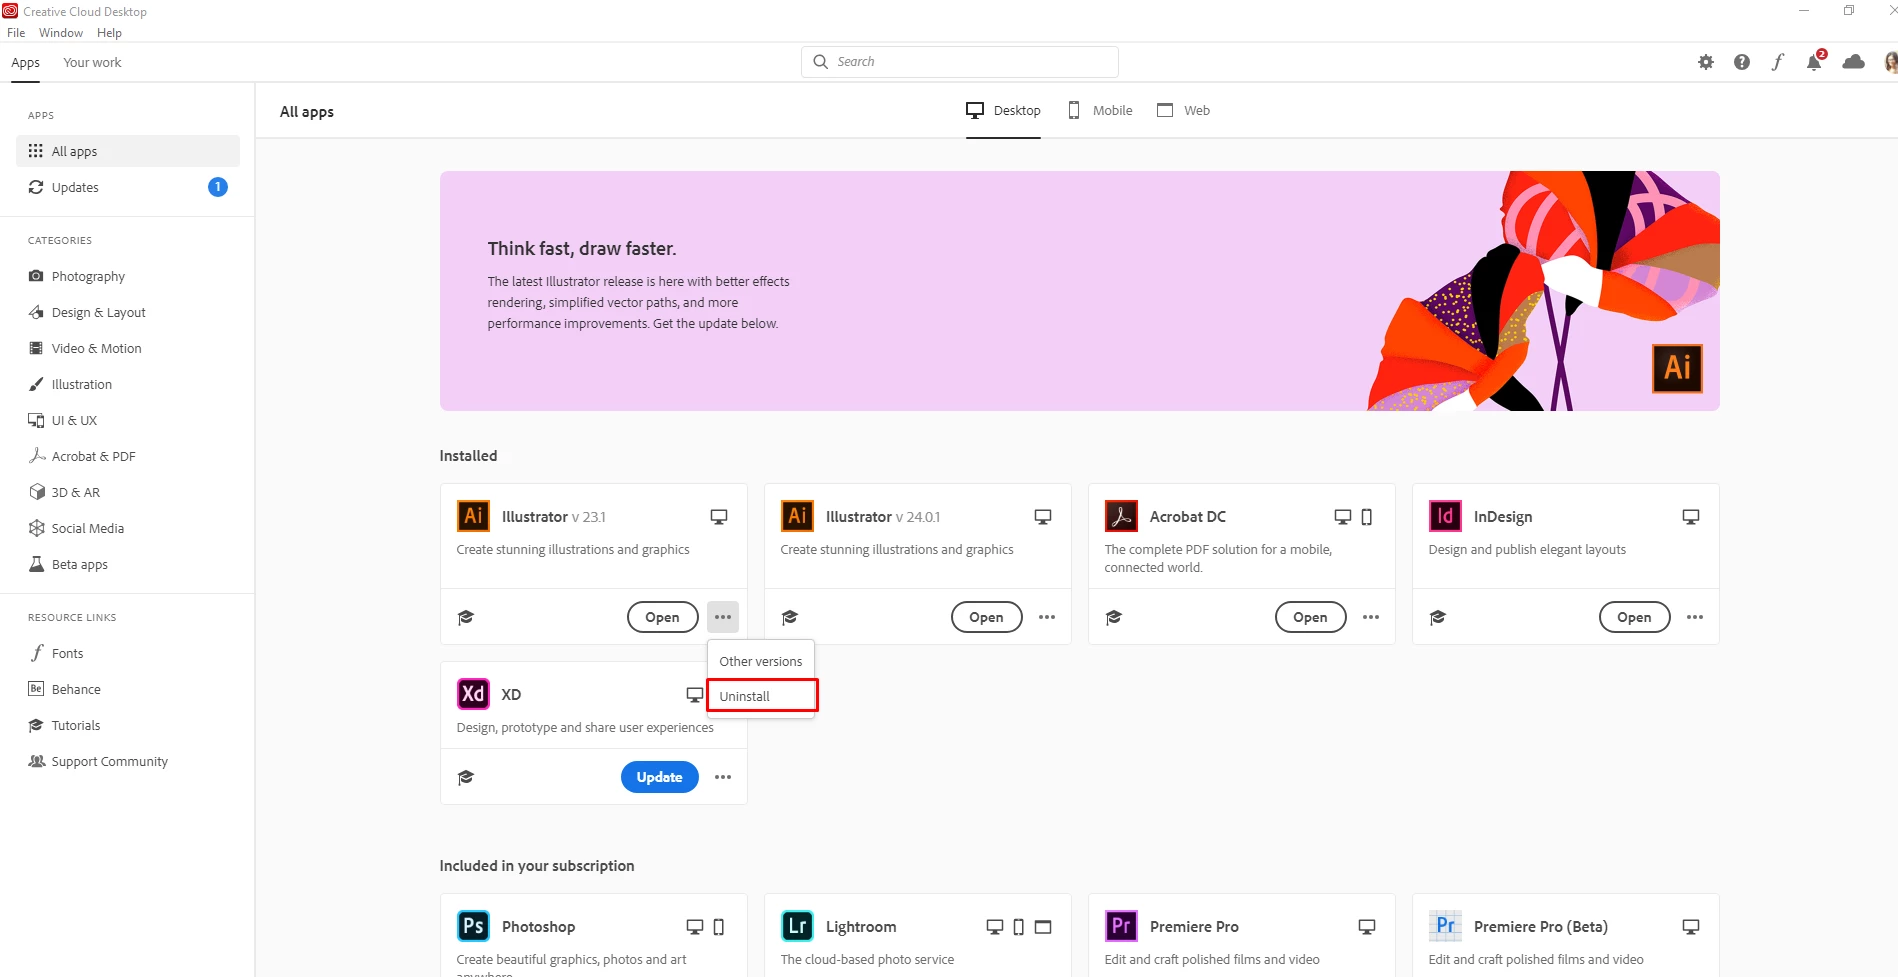
Task: Update the XD app
Action: click(660, 777)
